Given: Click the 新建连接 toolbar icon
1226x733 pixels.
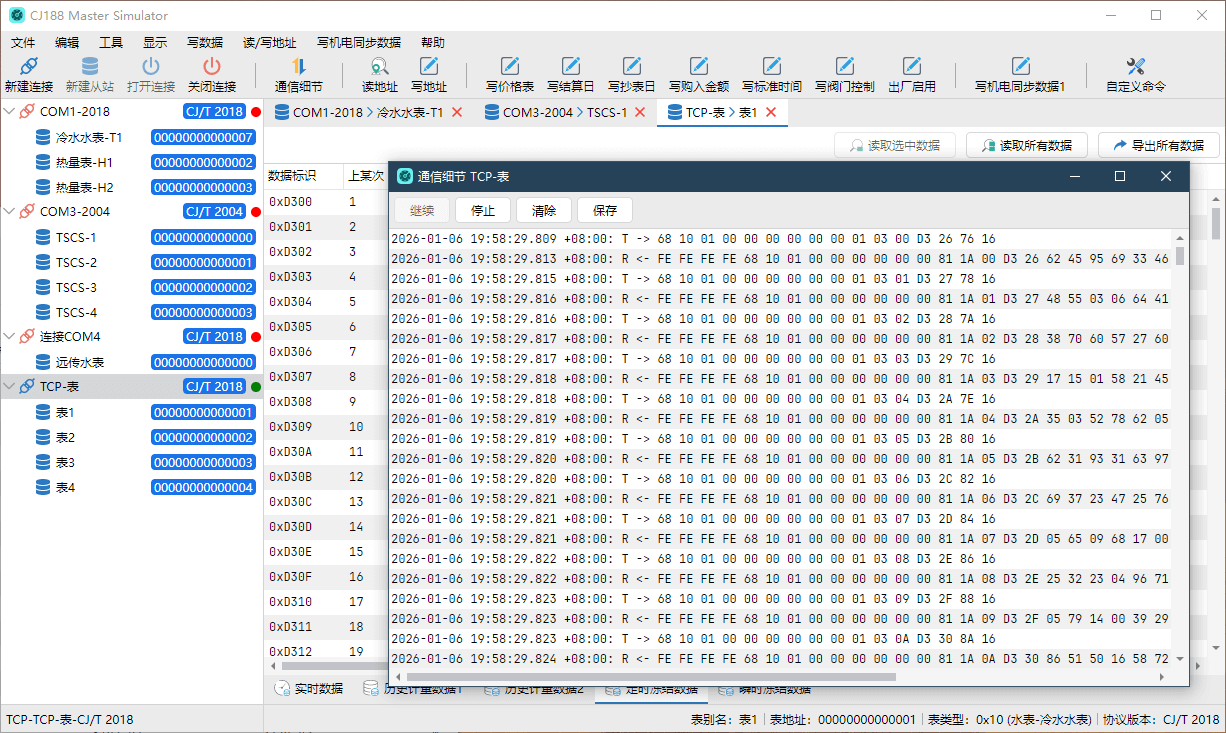Looking at the screenshot, I should (x=28, y=67).
